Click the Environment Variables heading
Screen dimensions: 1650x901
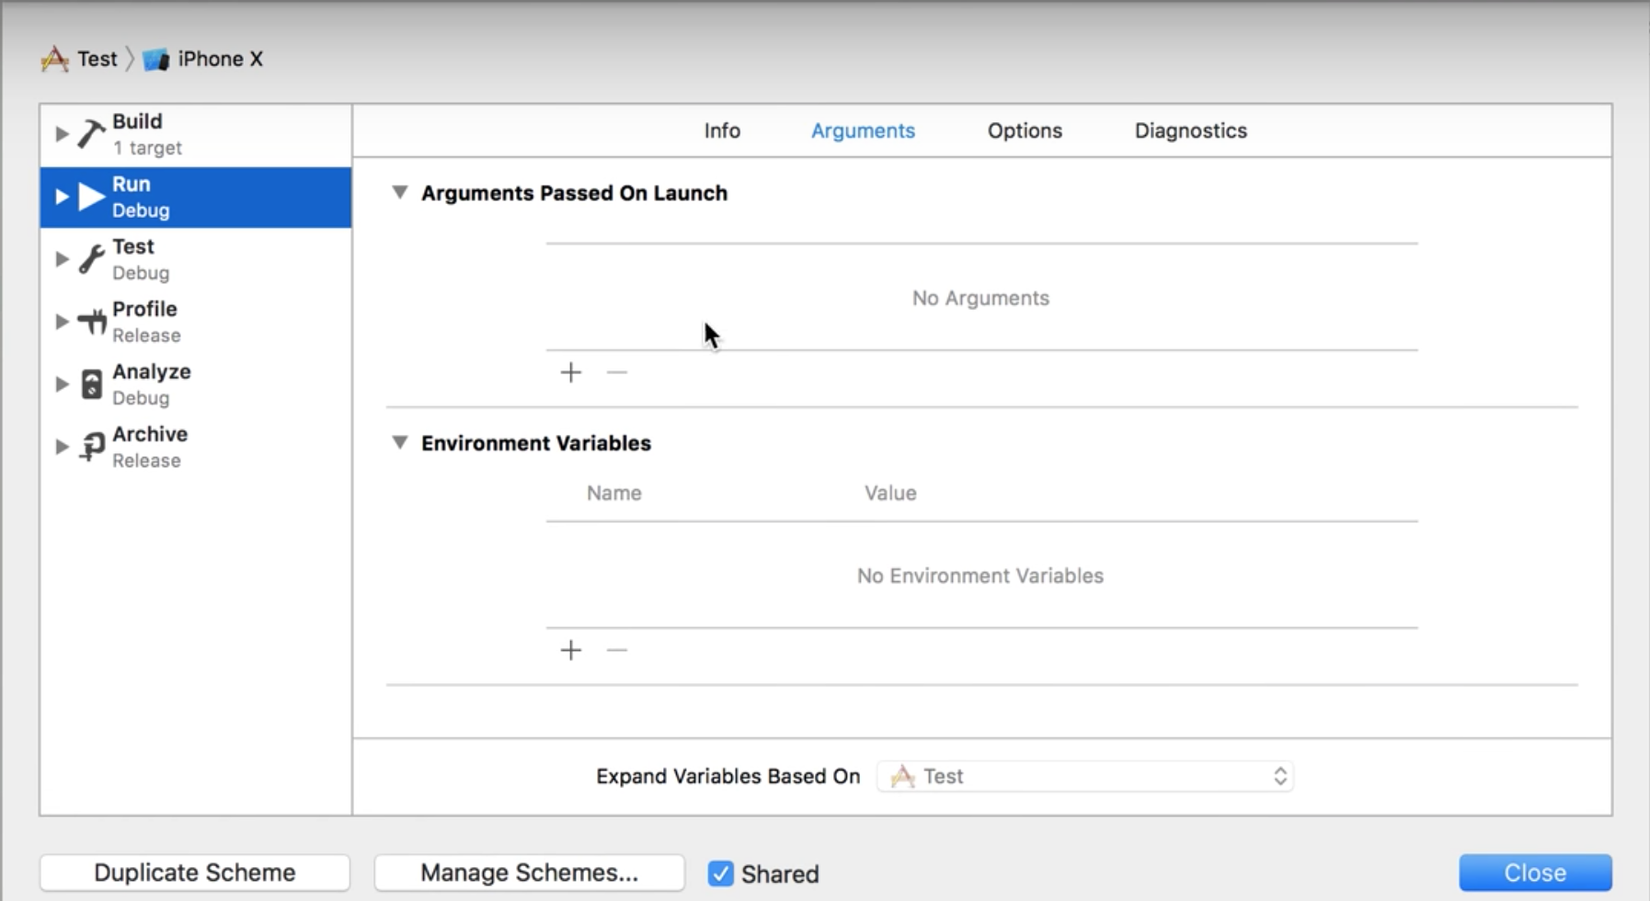tap(536, 443)
